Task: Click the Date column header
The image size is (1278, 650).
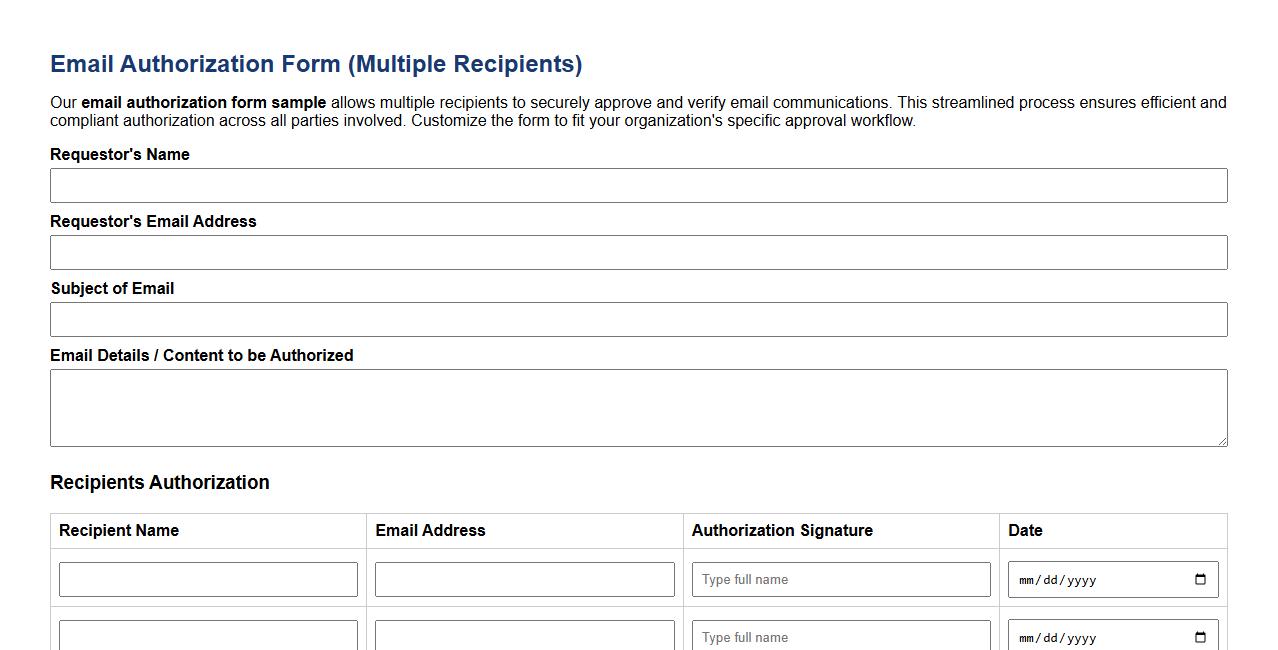Action: (x=1026, y=530)
